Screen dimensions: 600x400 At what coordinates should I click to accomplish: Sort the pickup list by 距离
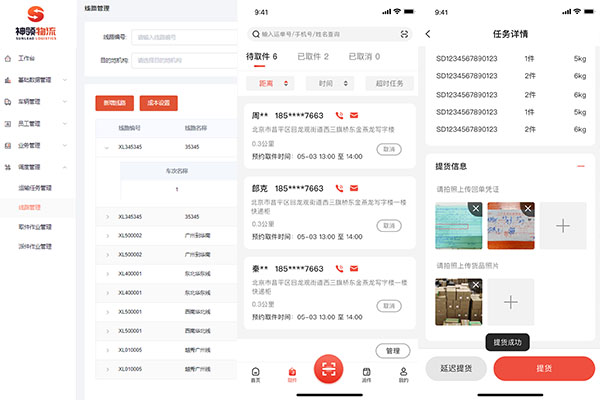[270, 83]
